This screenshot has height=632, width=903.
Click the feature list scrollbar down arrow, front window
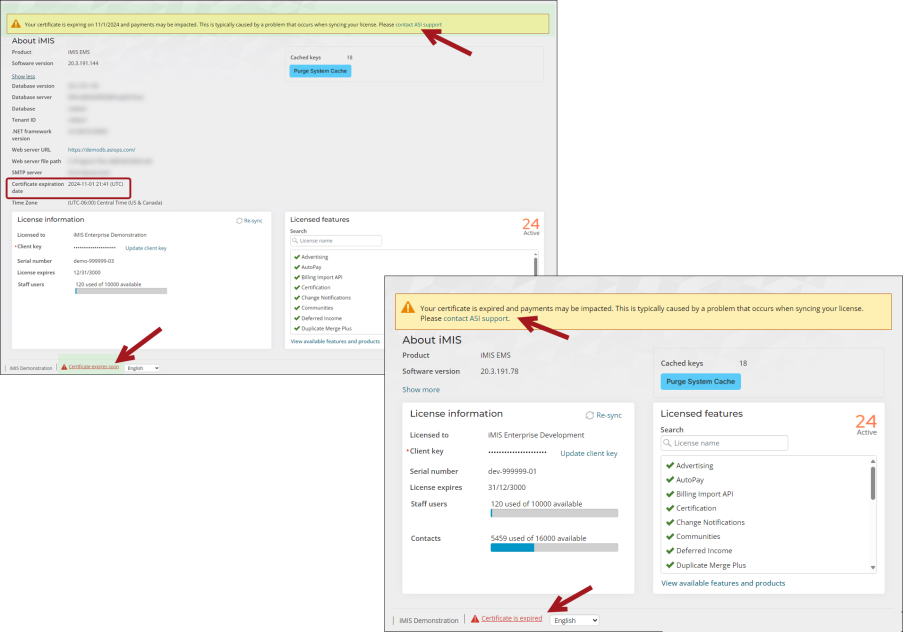point(872,567)
